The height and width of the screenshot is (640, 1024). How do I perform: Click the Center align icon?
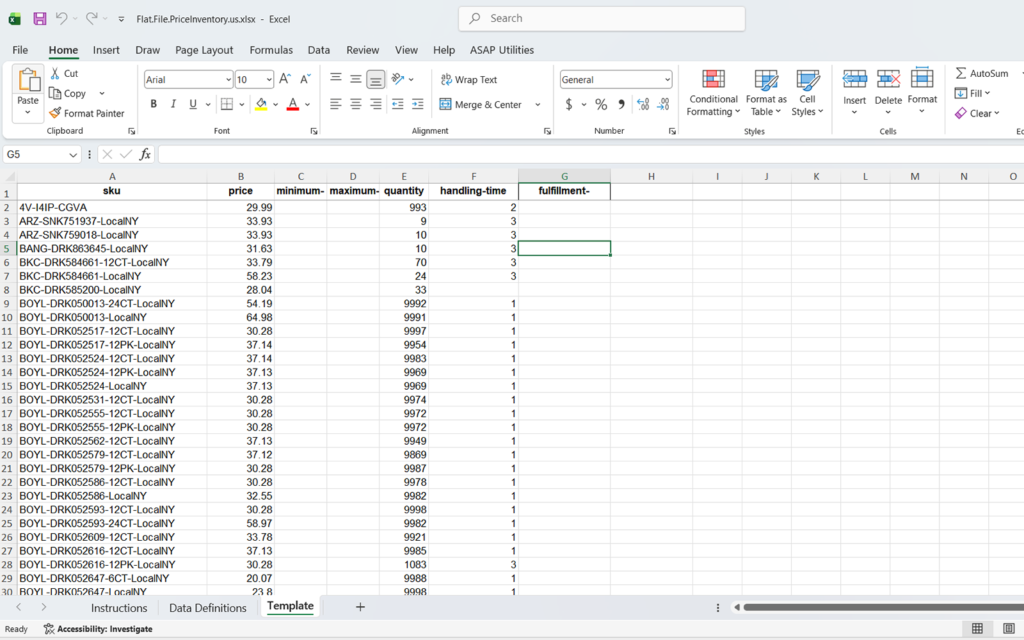pyautogui.click(x=356, y=104)
